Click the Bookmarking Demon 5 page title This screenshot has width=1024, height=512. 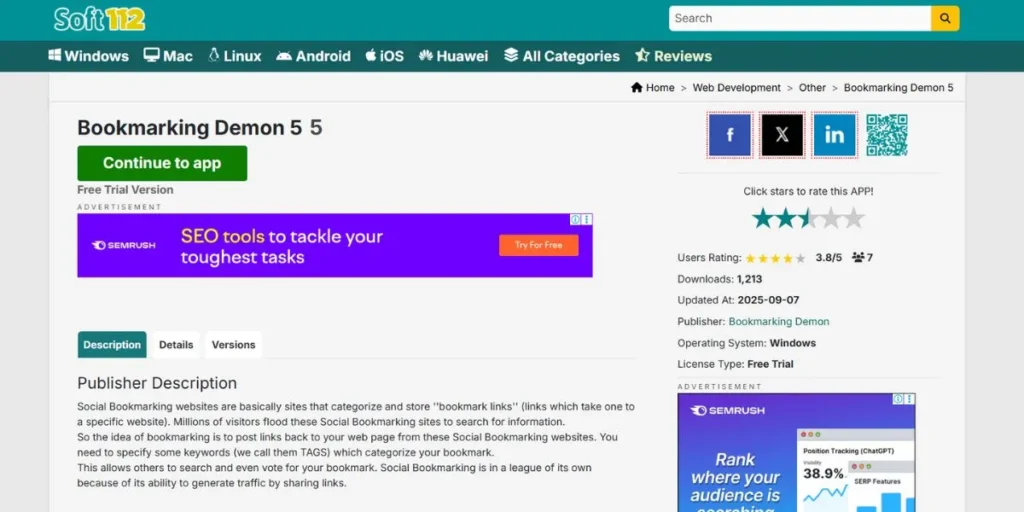click(x=200, y=128)
